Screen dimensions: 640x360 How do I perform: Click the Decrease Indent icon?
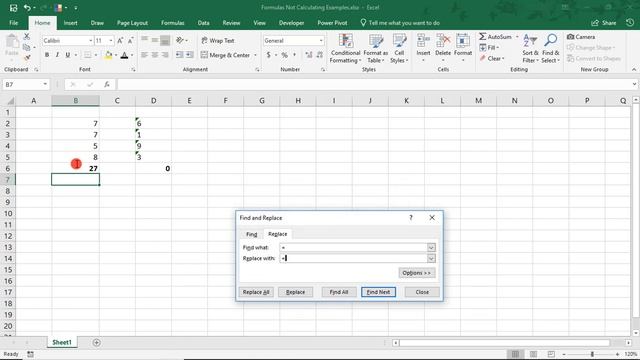[180, 55]
